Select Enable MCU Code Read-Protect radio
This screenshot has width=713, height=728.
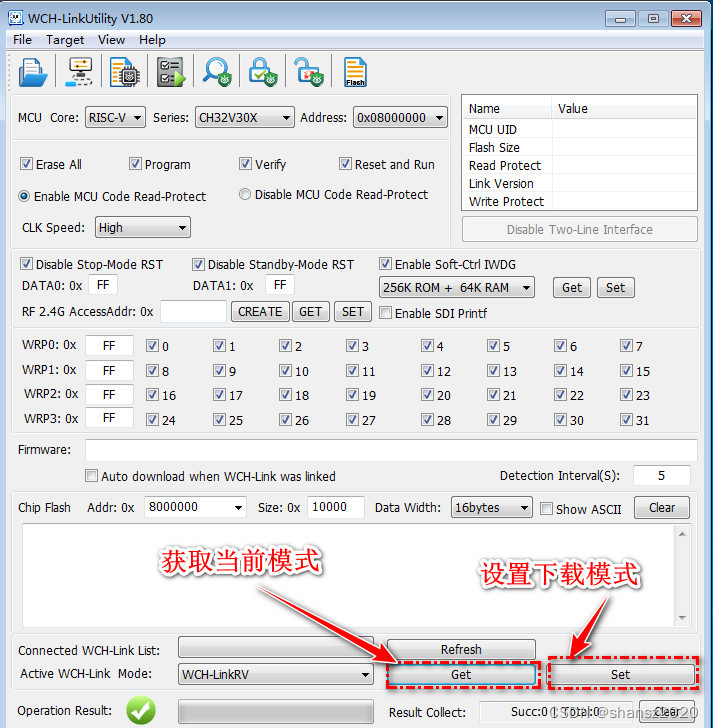(24, 196)
